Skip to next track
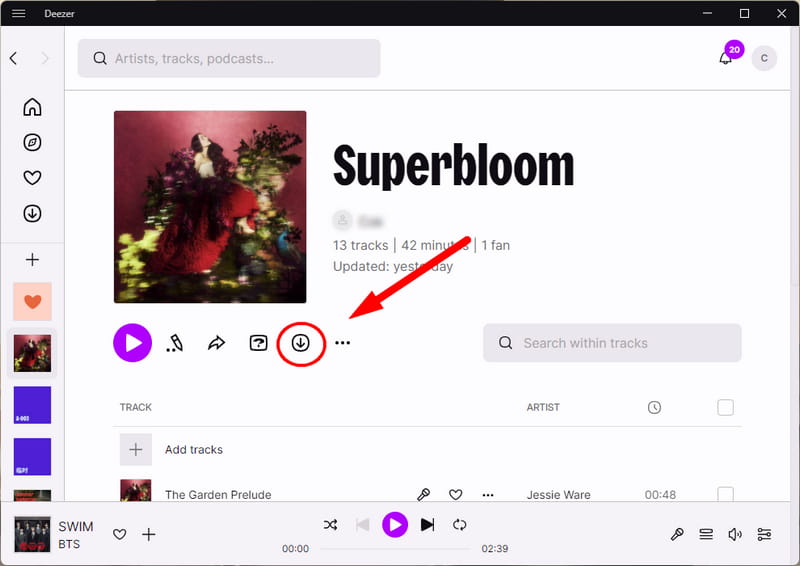Image resolution: width=800 pixels, height=566 pixels. pyautogui.click(x=428, y=525)
